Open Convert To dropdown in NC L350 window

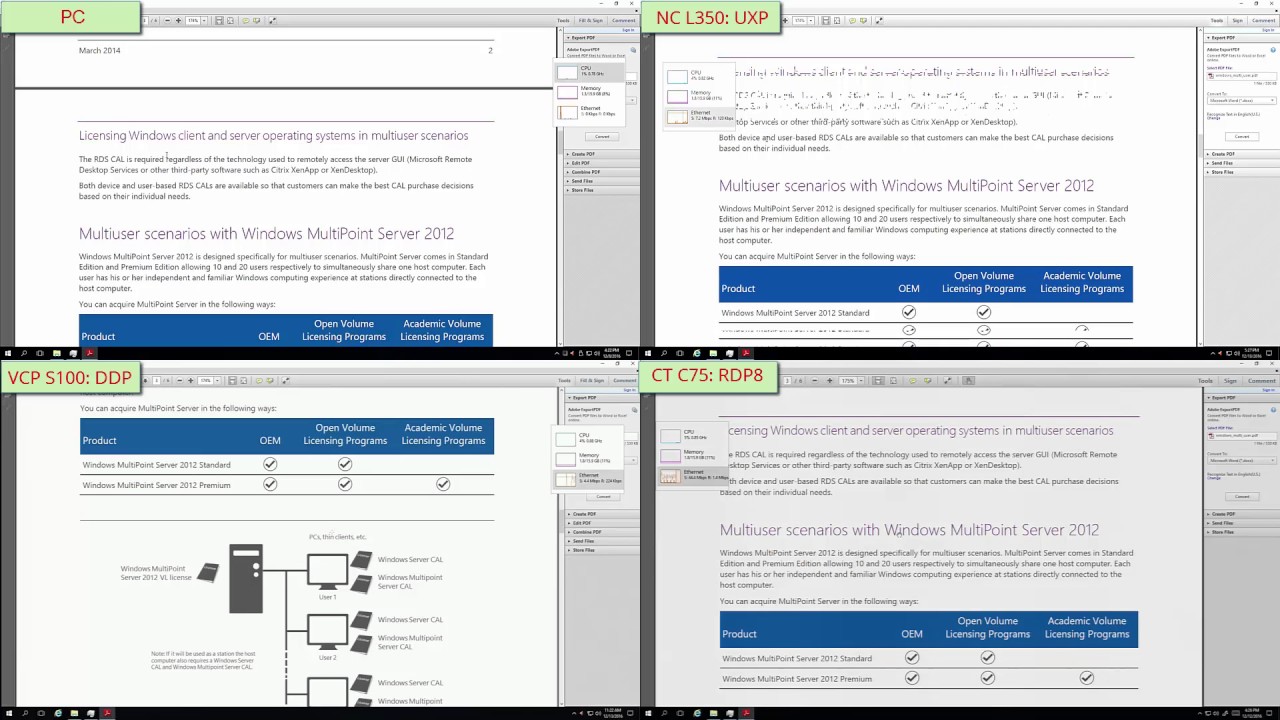pos(1242,100)
